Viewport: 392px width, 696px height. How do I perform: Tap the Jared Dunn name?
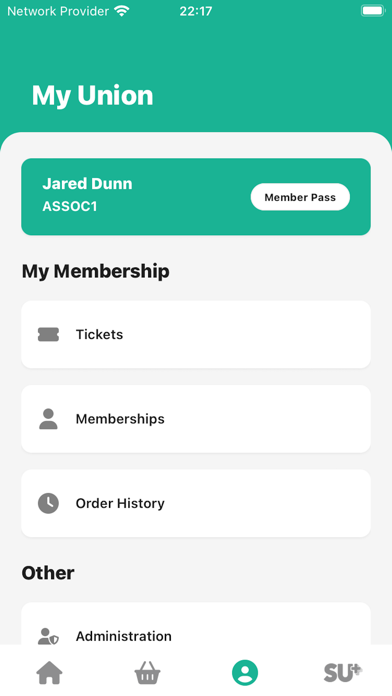point(87,184)
